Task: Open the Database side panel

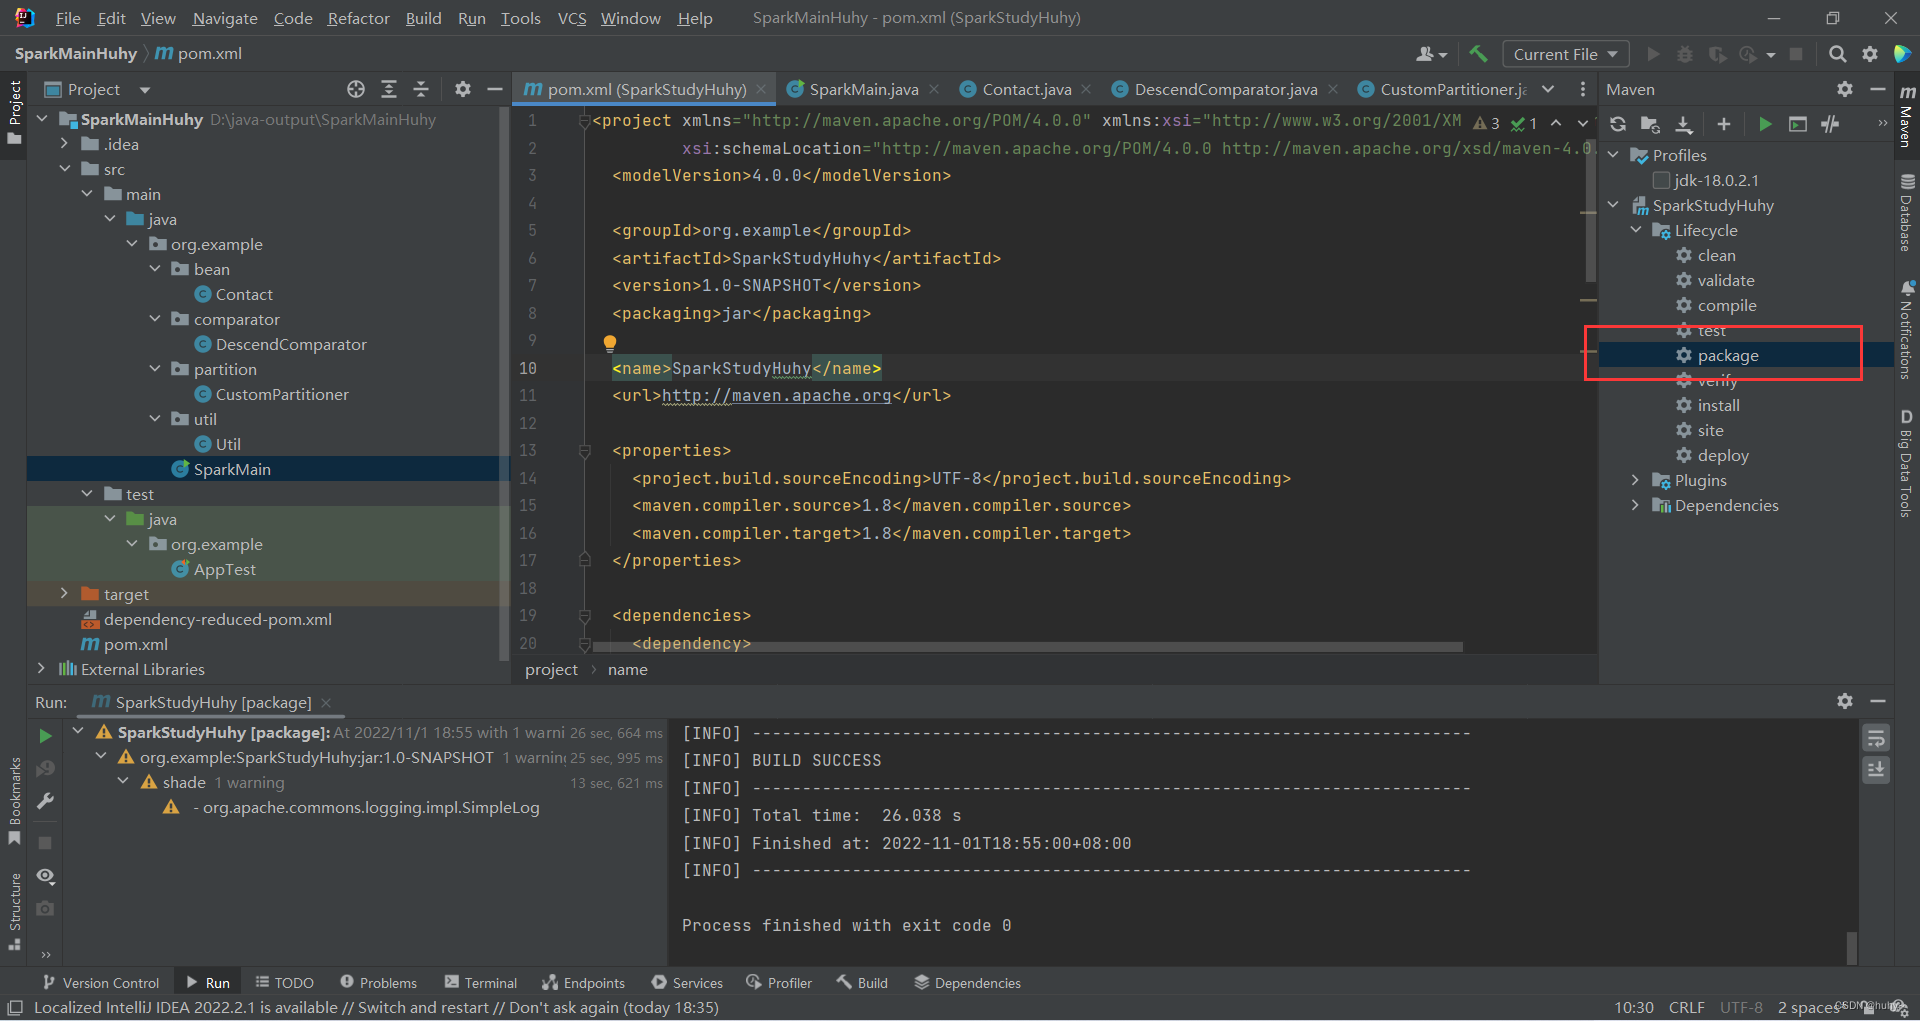Action: click(1907, 212)
